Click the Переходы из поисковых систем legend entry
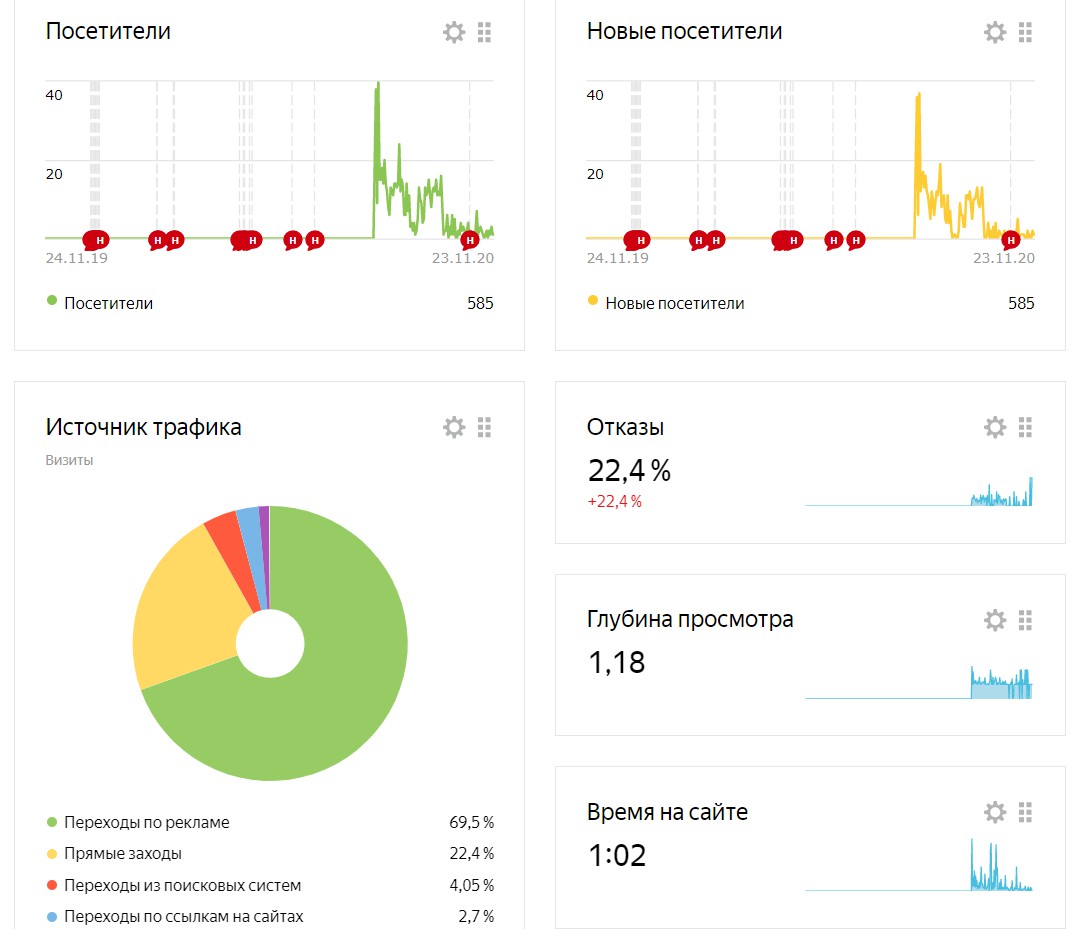1072x929 pixels. coord(183,885)
